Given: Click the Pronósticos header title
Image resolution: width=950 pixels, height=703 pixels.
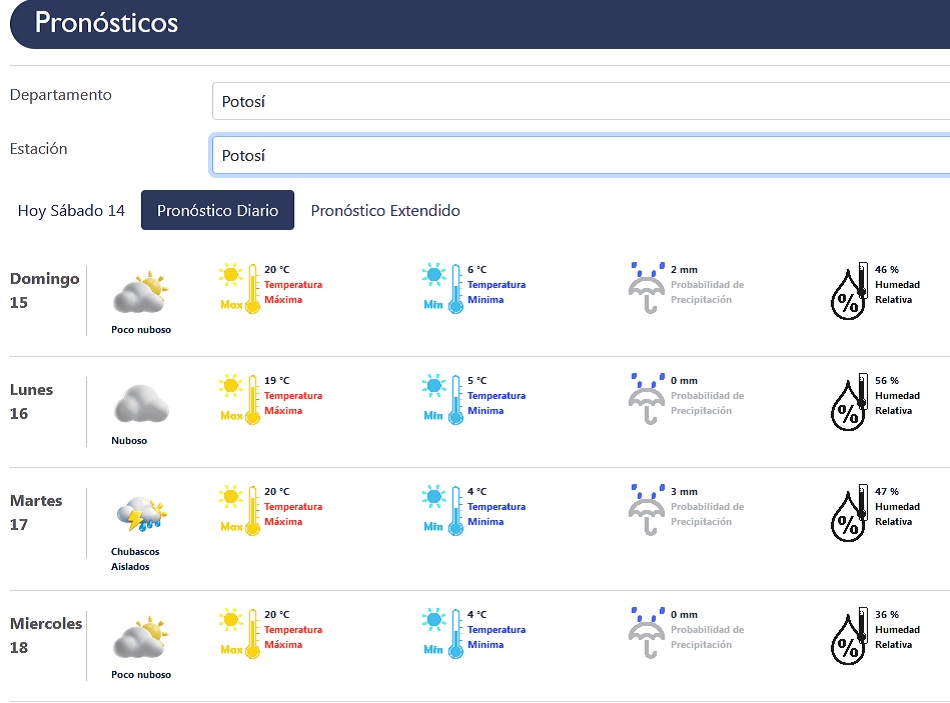Looking at the screenshot, I should pyautogui.click(x=106, y=23).
